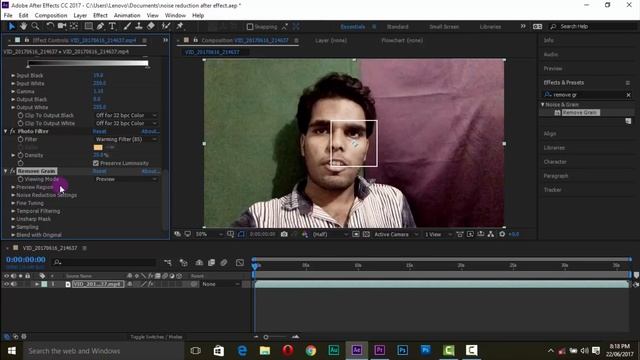
Task: Open Photoshop from the taskbar
Action: [402, 350]
